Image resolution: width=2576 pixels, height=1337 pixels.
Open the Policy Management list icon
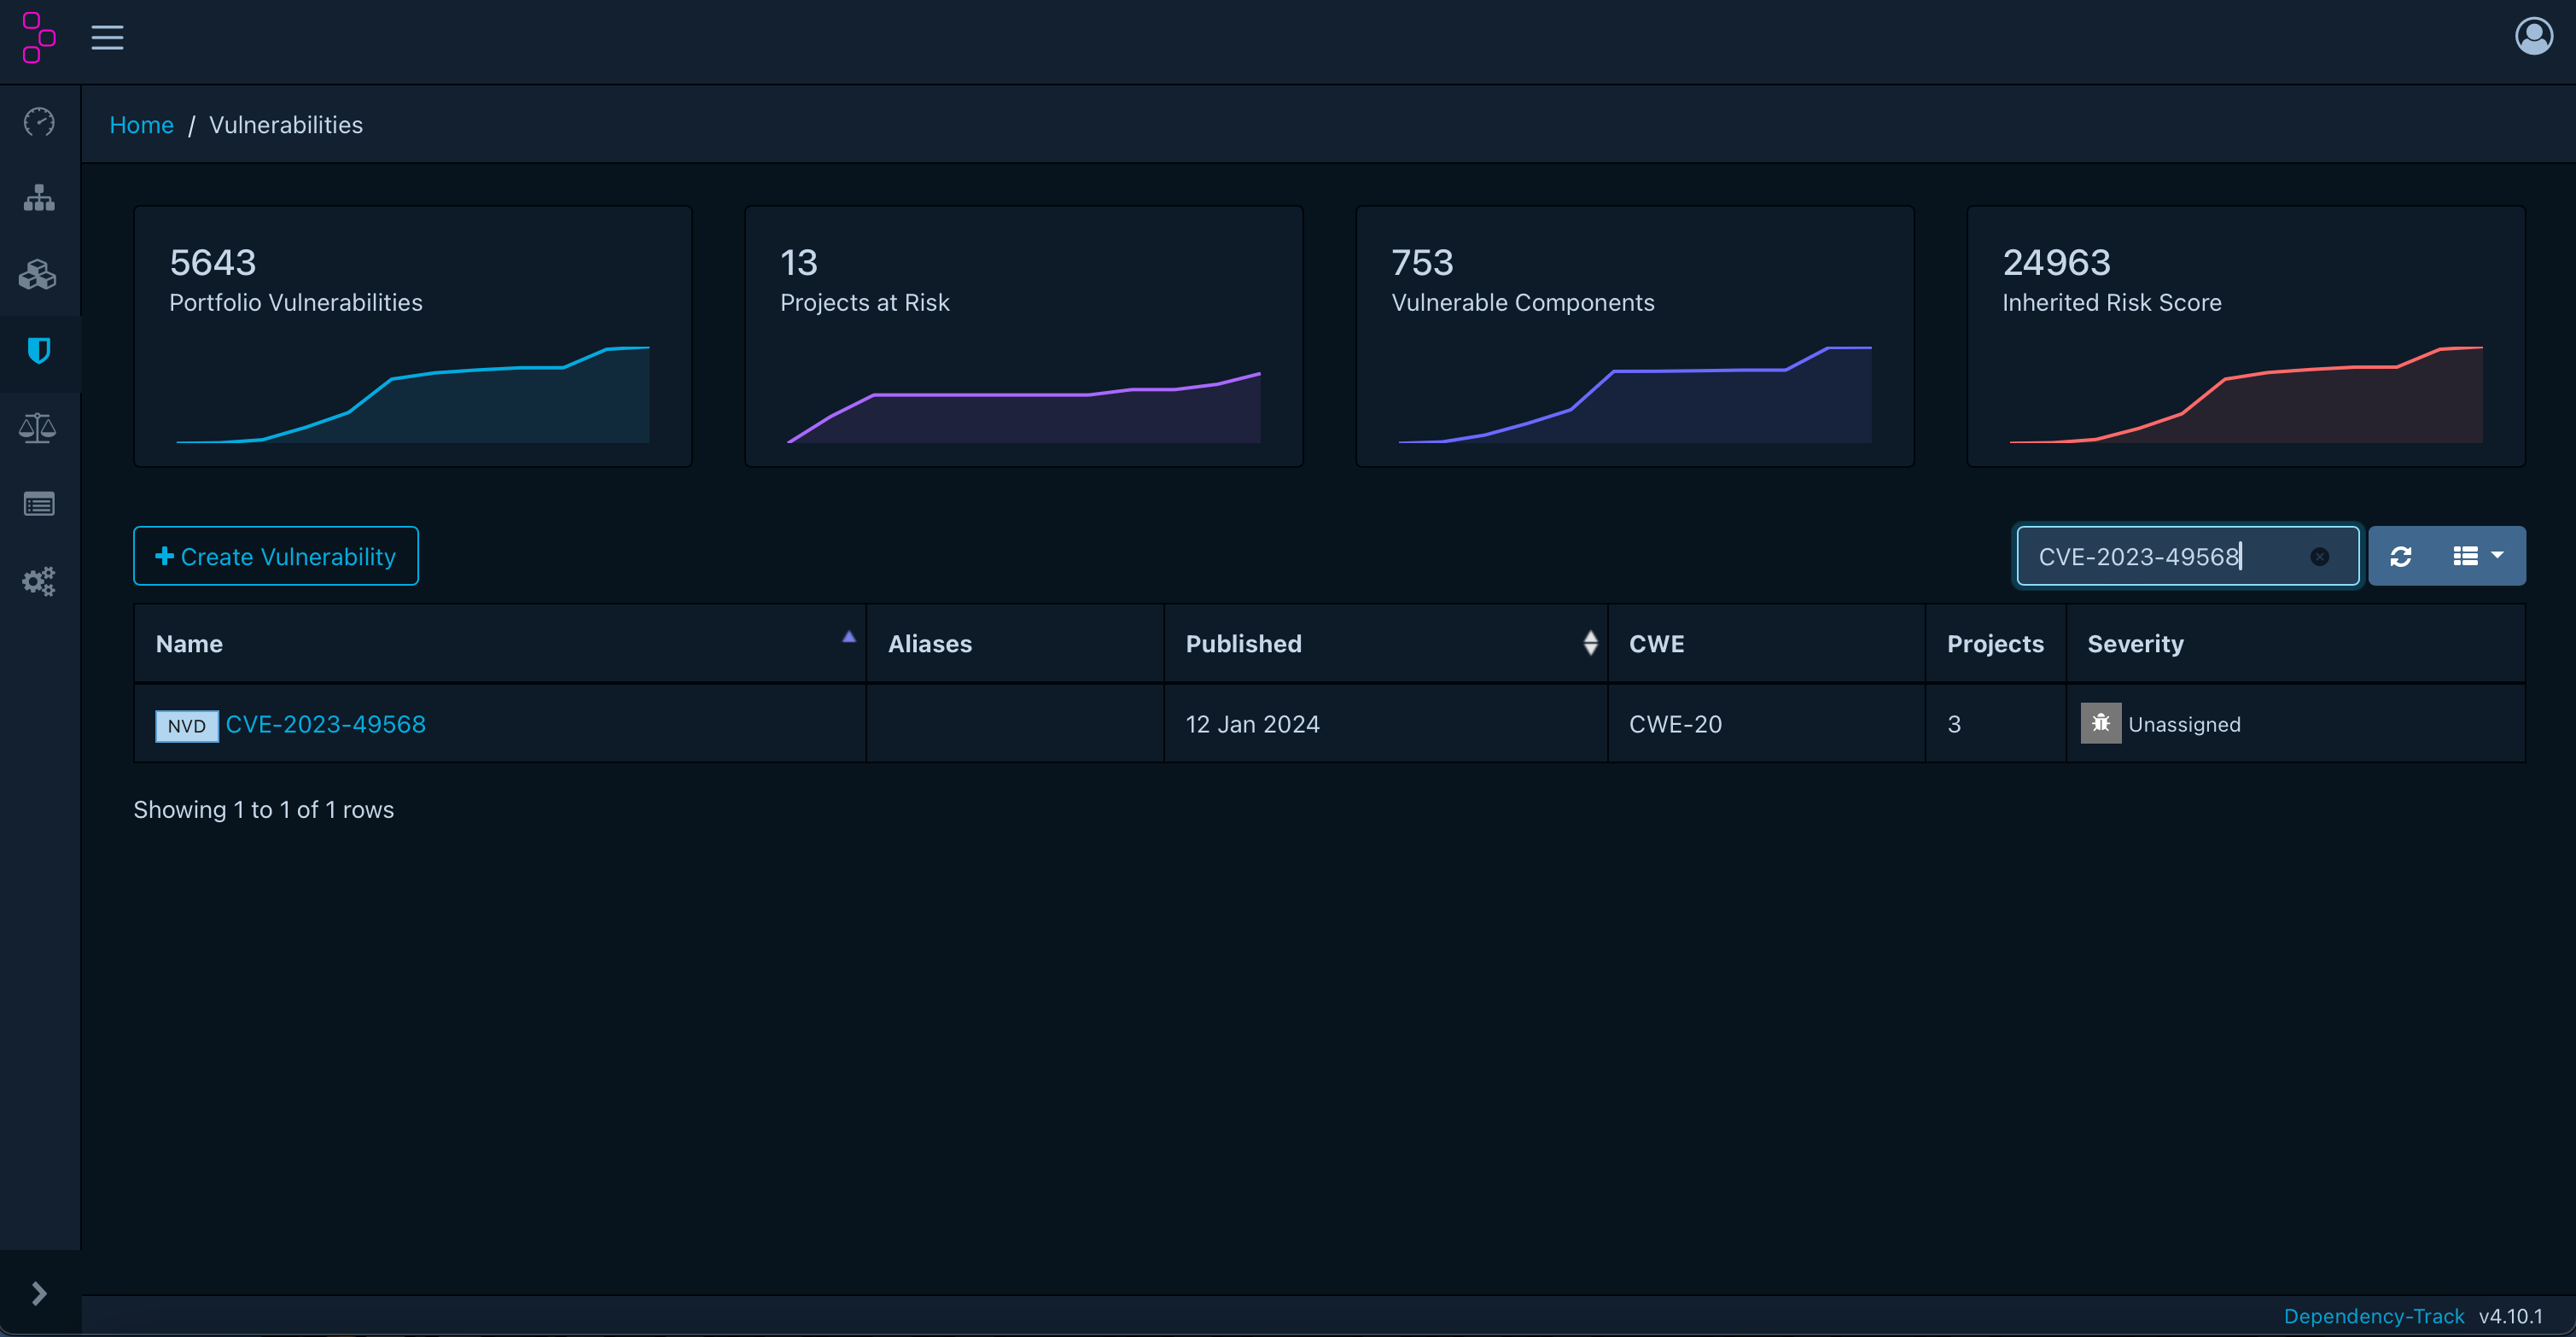[39, 504]
